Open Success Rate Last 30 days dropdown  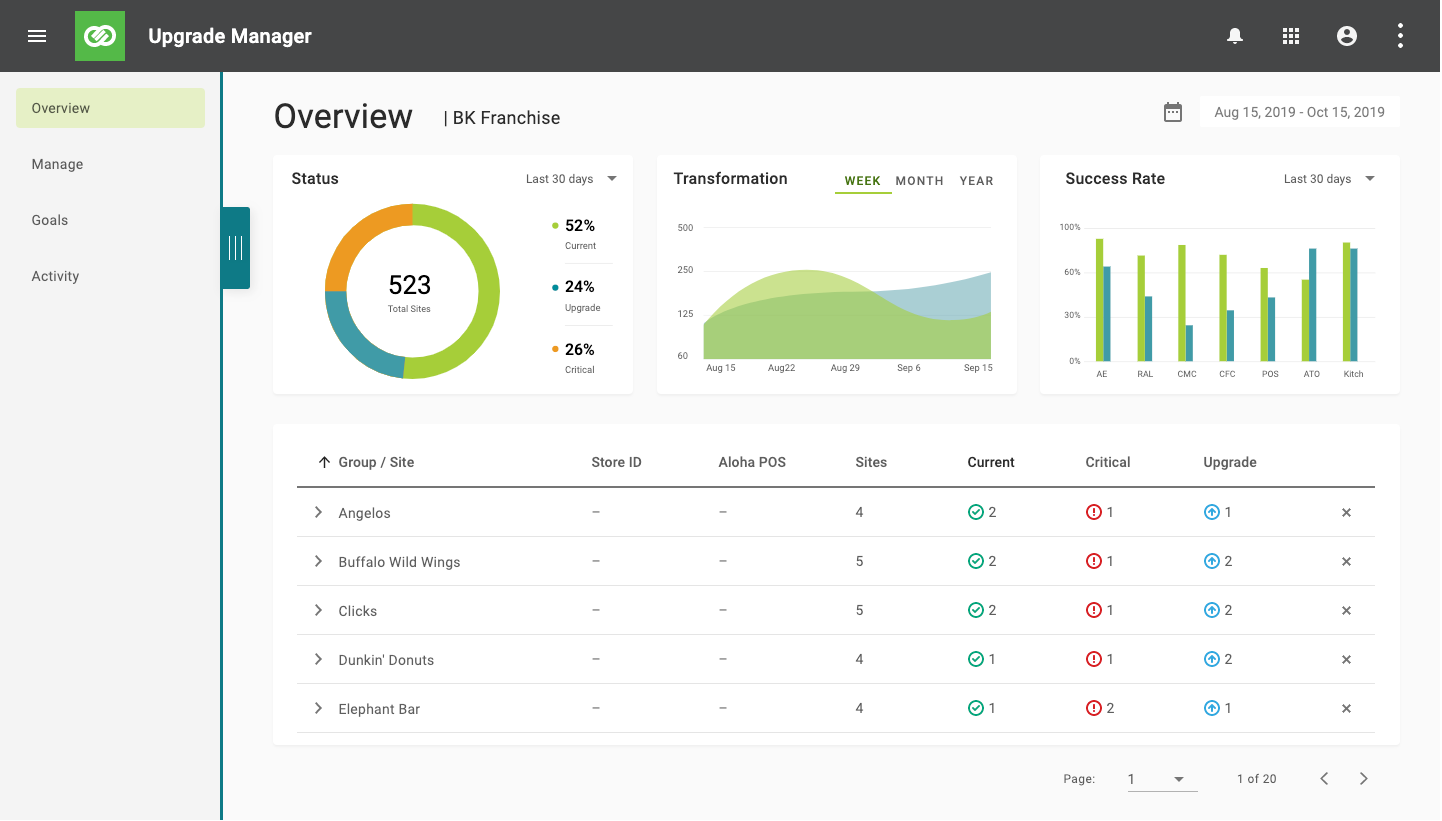(x=1330, y=179)
